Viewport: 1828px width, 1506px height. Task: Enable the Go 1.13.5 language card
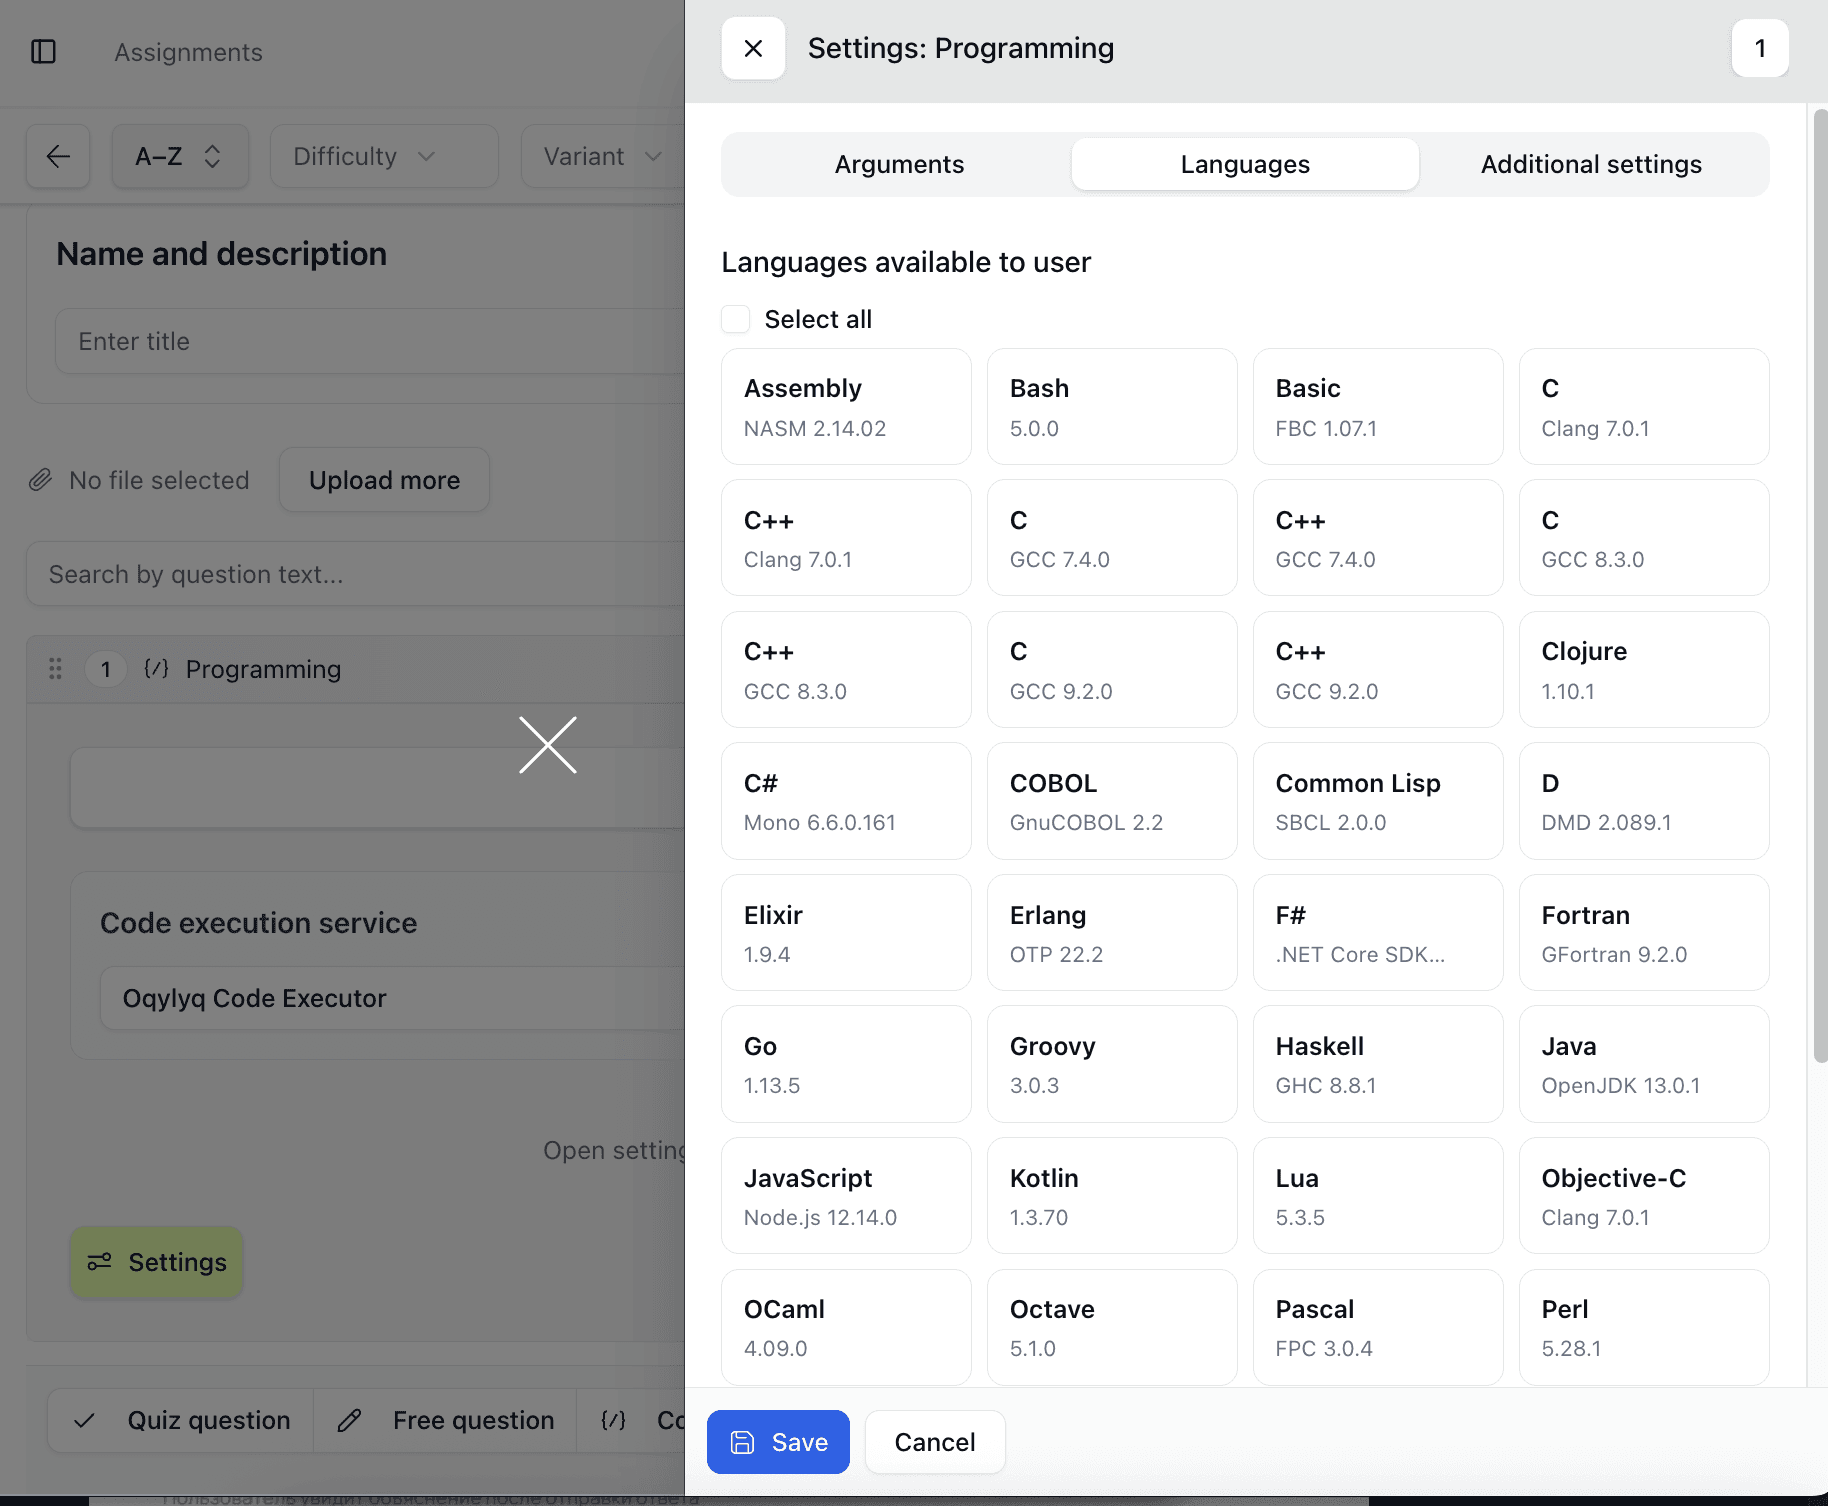846,1064
